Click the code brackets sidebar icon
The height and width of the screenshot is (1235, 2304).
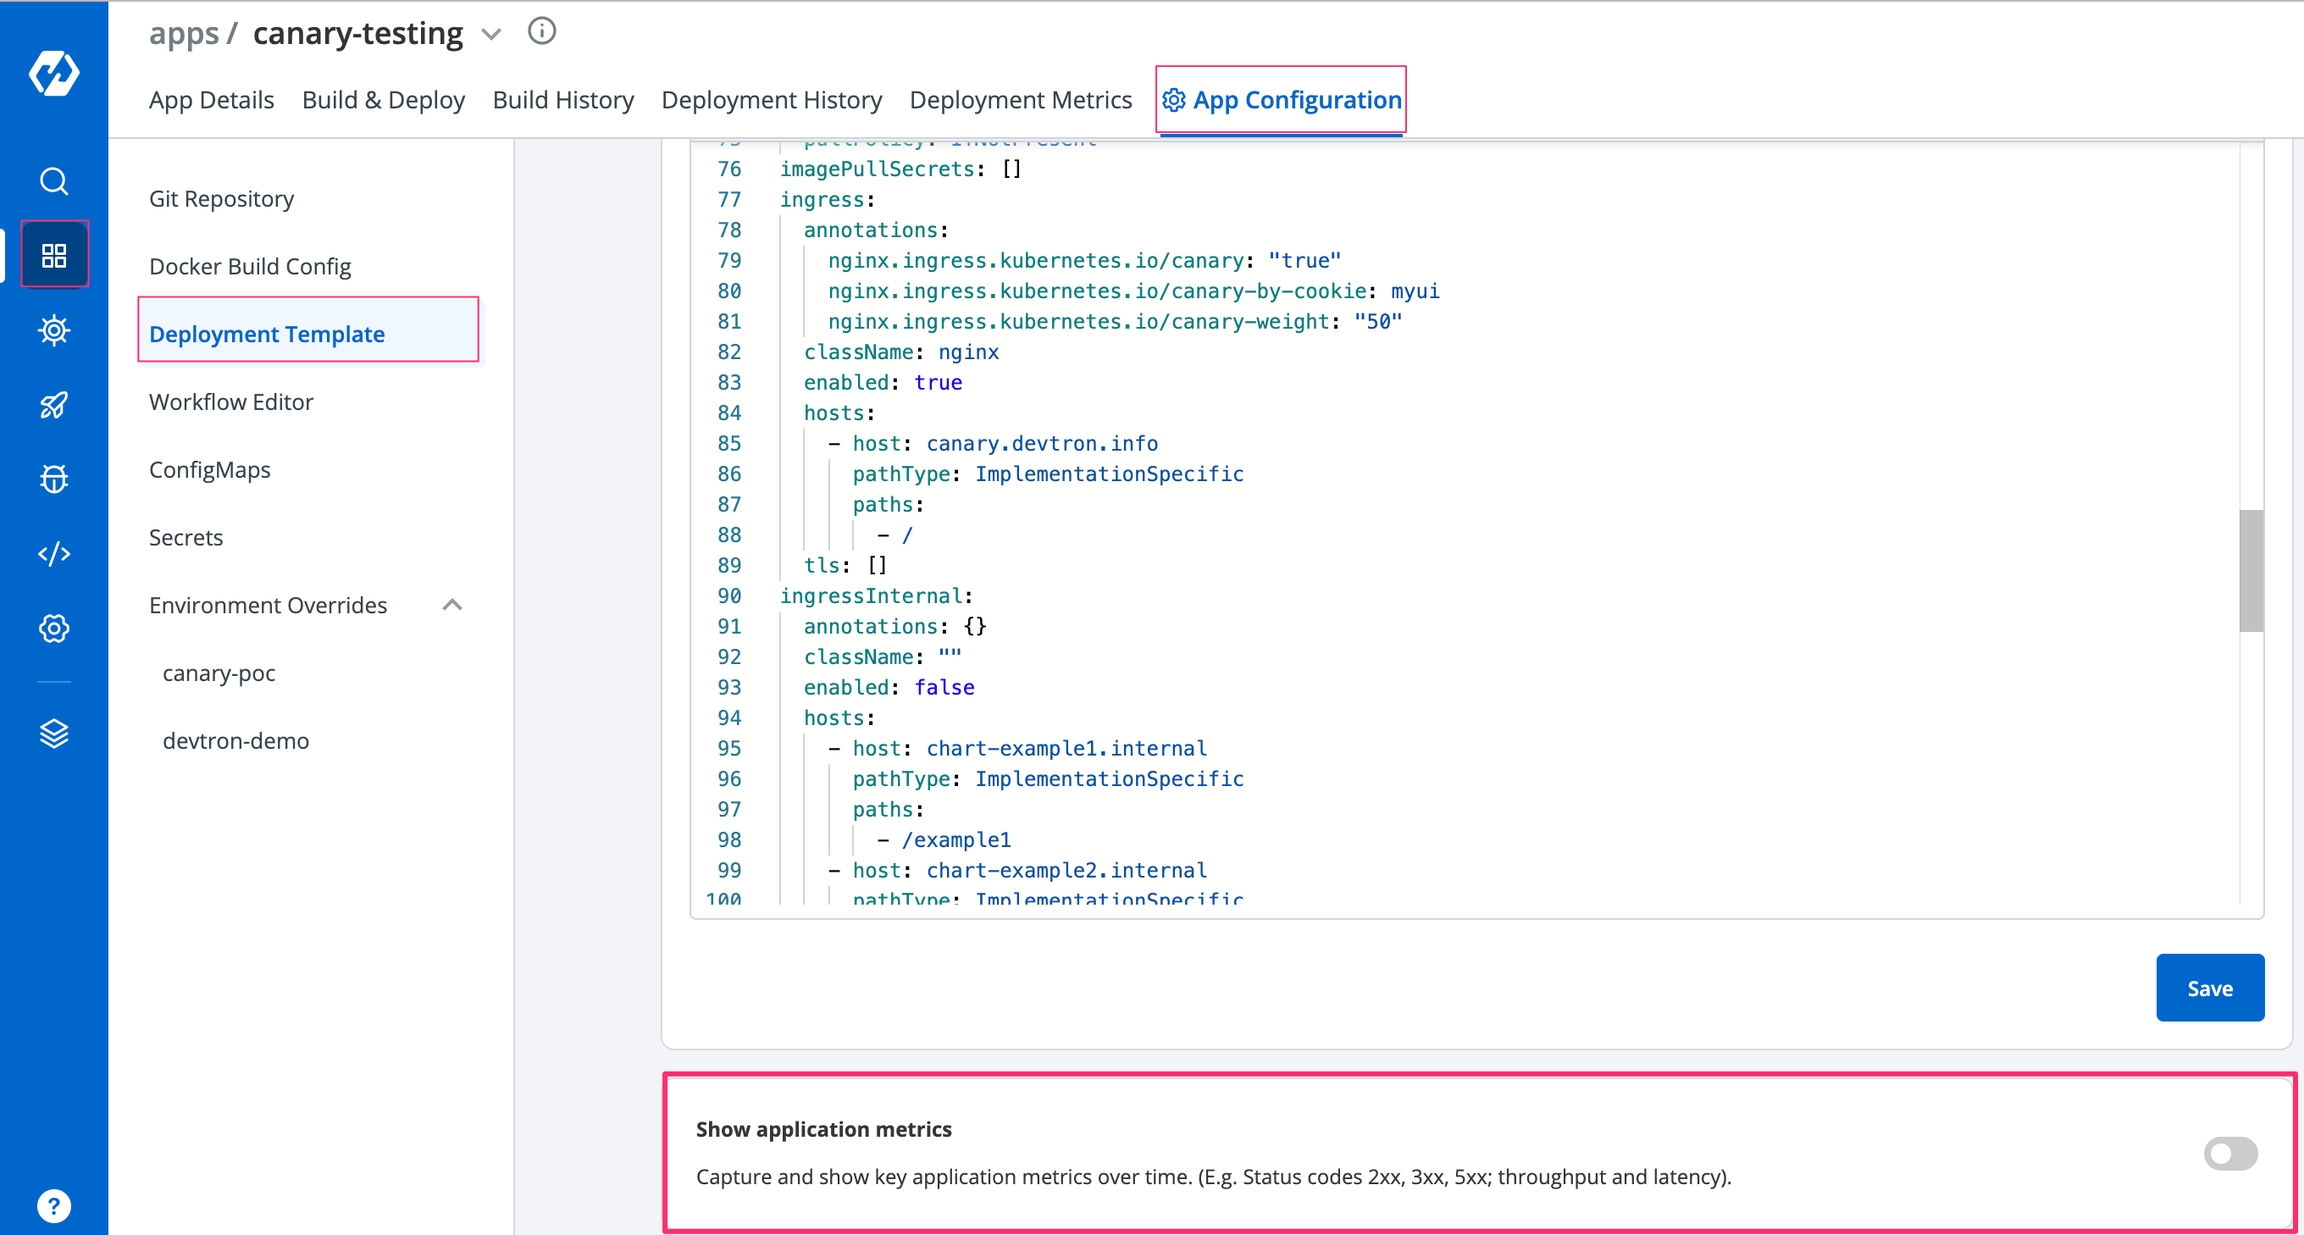point(54,553)
